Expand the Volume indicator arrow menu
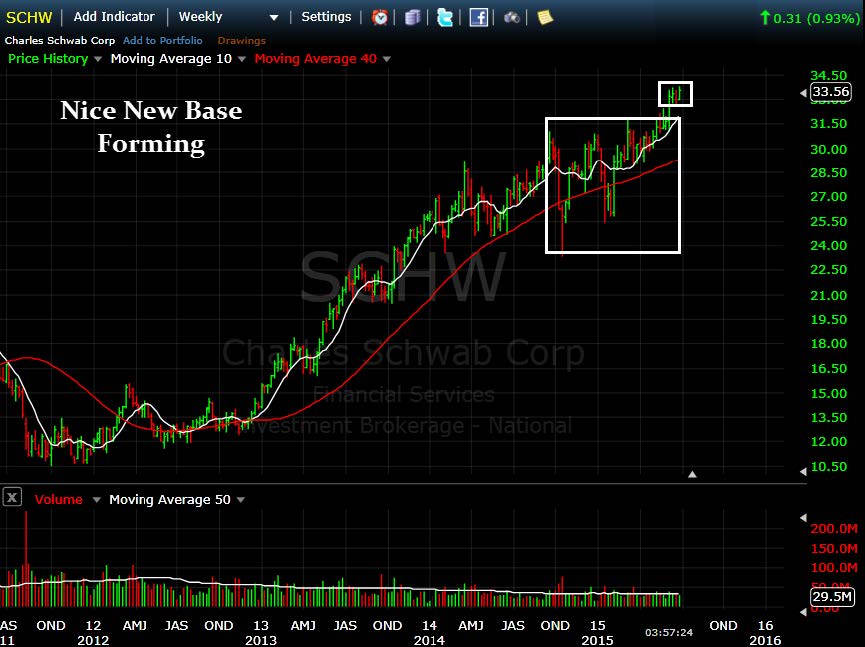This screenshot has width=865, height=647. click(x=97, y=500)
